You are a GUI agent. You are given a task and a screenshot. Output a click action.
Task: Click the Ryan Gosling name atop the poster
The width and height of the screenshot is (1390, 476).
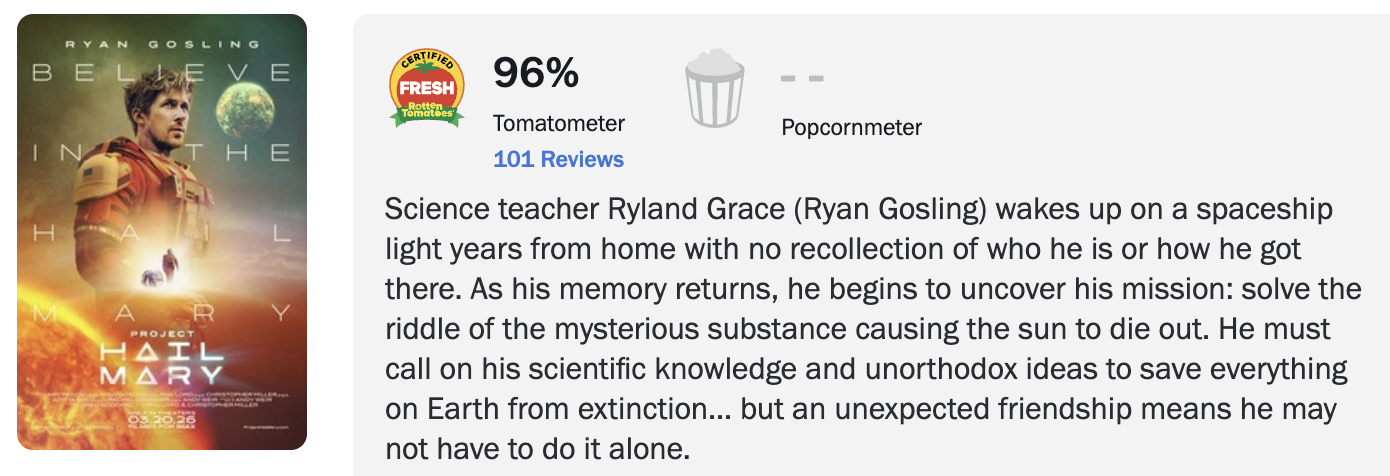coord(162,45)
